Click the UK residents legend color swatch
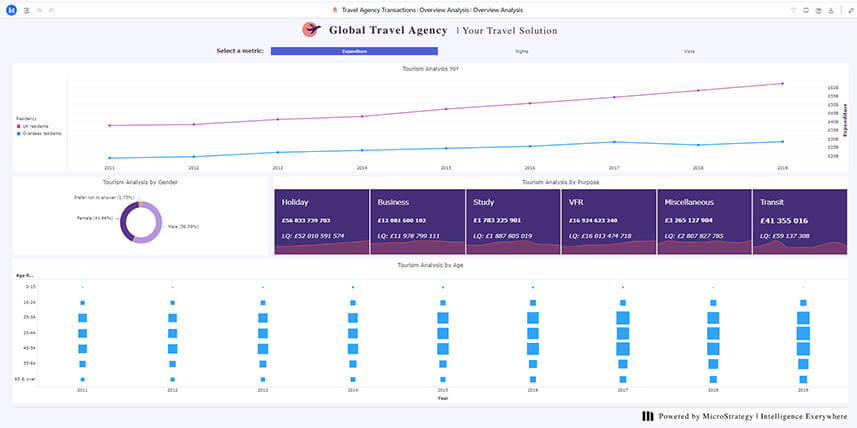The width and height of the screenshot is (857, 428). tap(18, 126)
